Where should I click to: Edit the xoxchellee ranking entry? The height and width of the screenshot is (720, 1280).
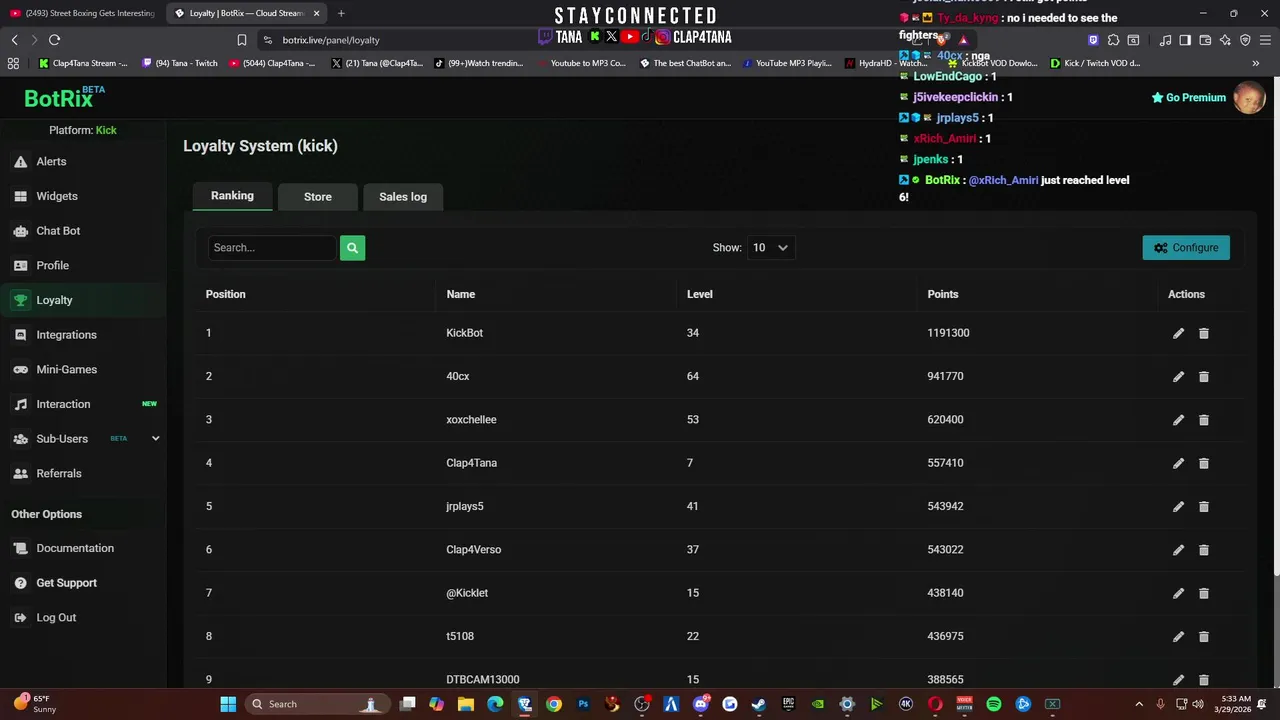1178,420
